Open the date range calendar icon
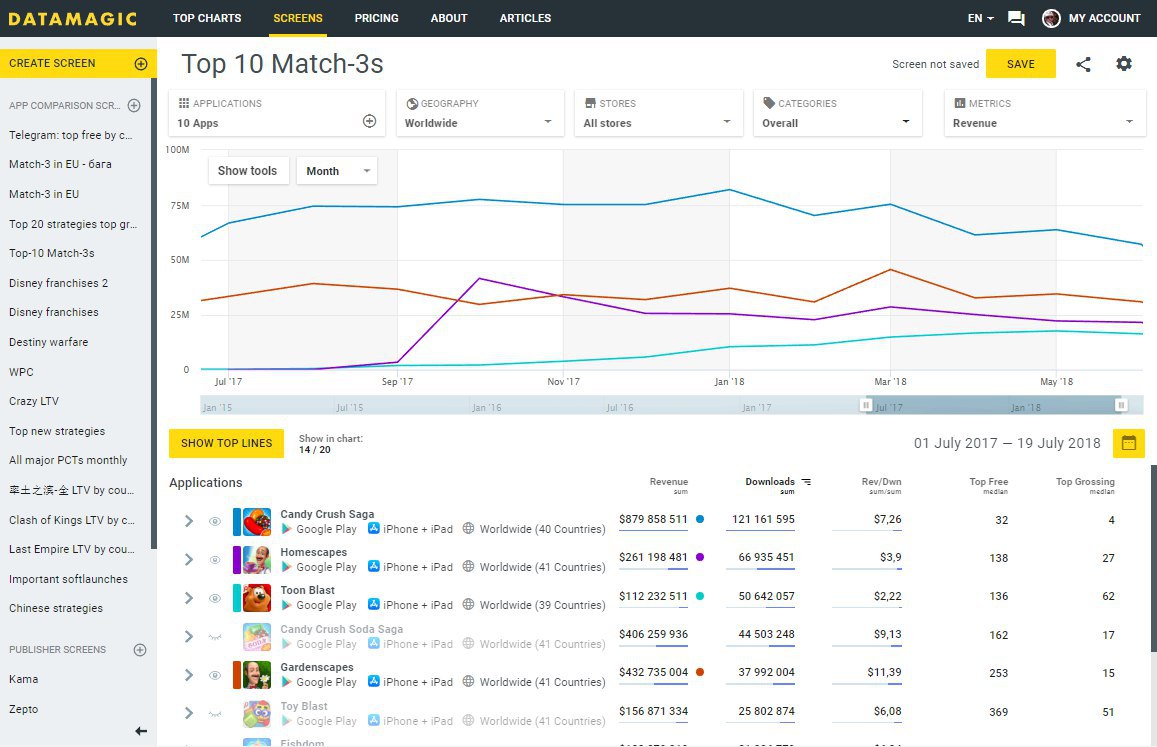 (1128, 443)
